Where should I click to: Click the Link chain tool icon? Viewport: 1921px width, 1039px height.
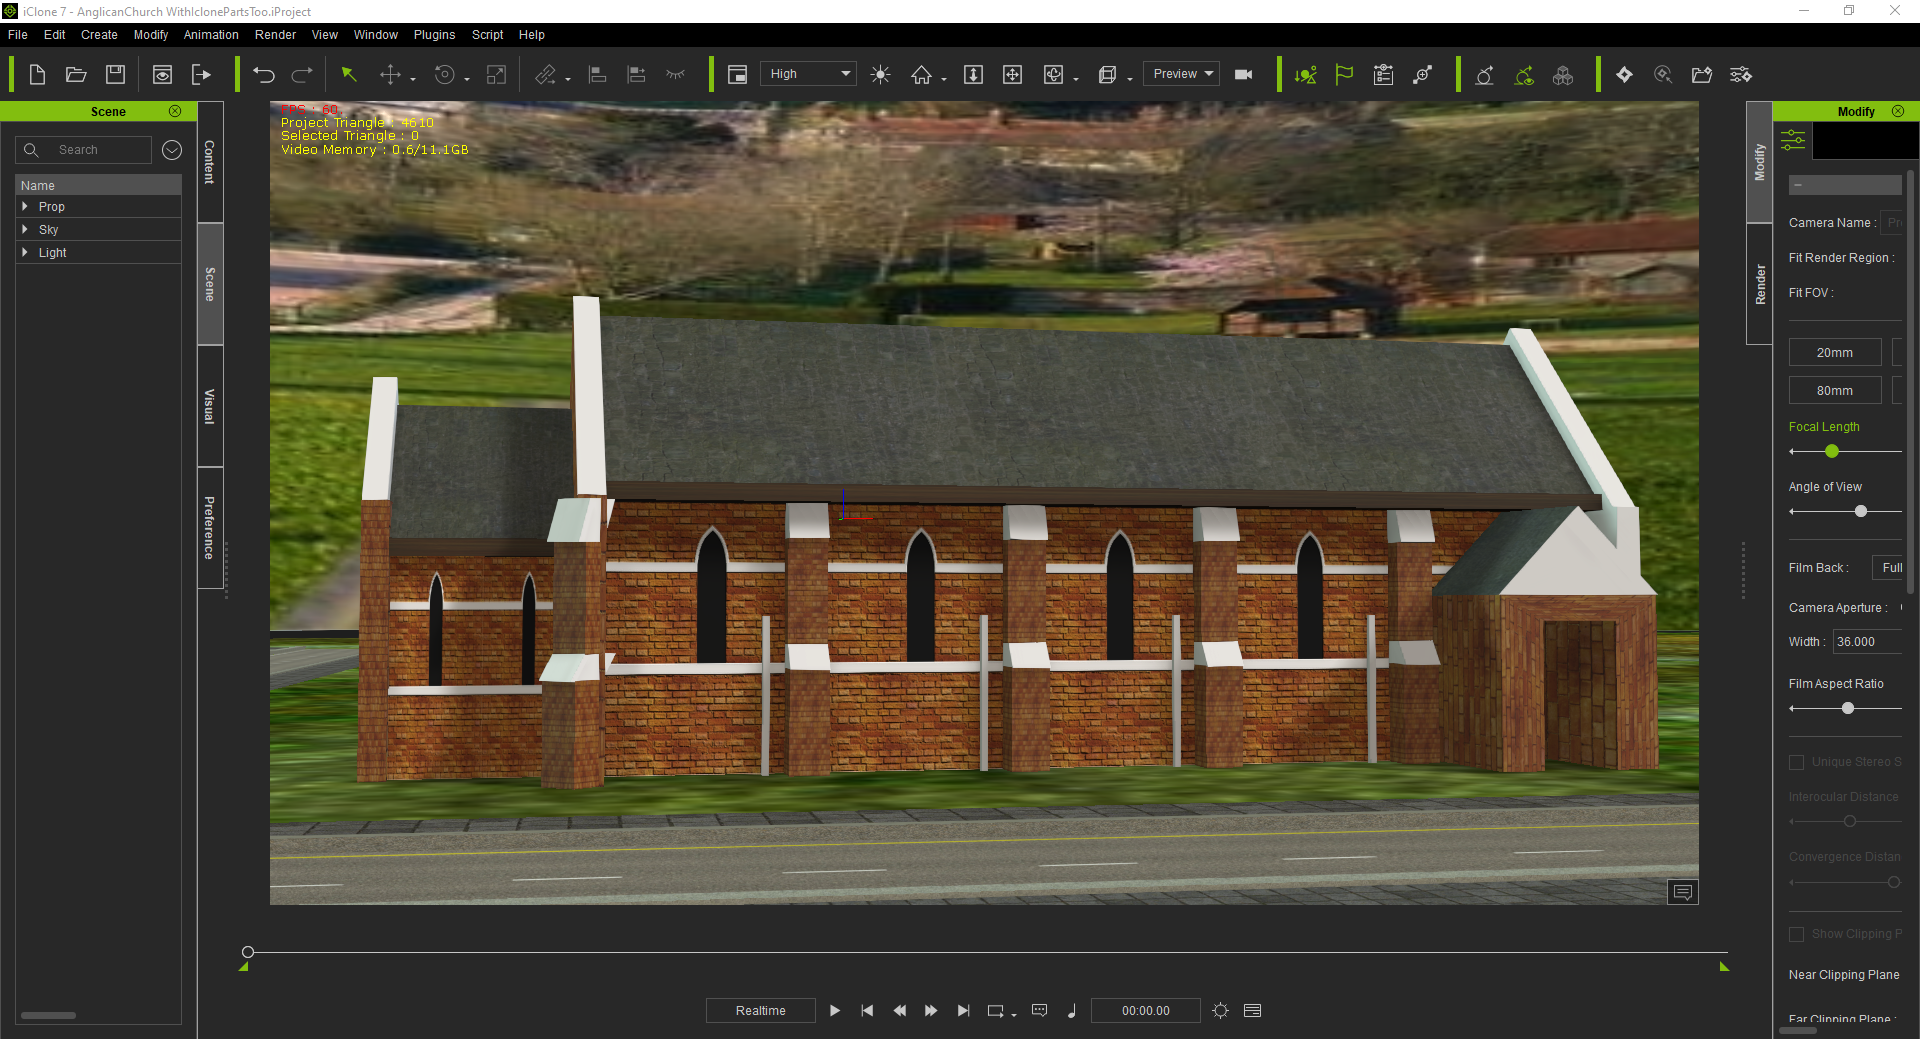click(x=545, y=74)
